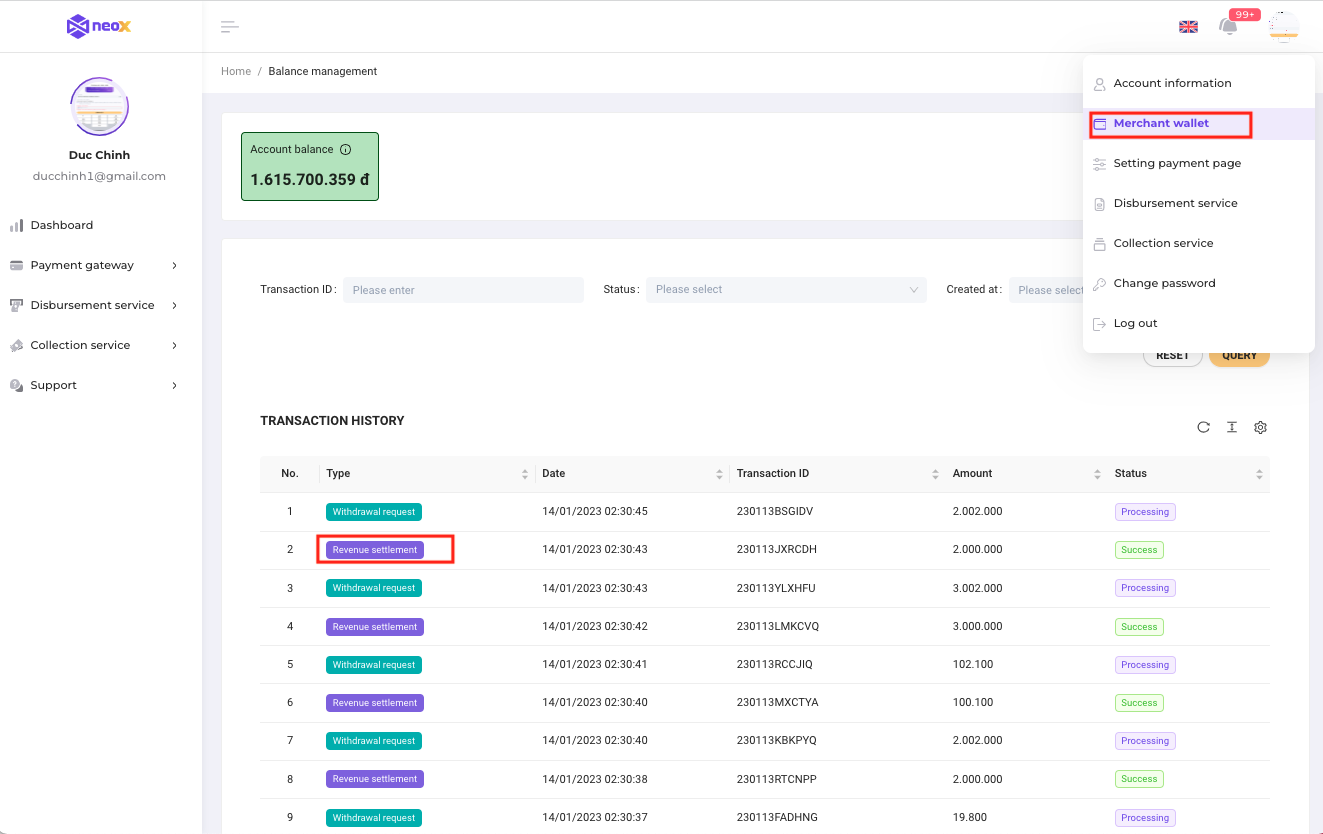
Task: Refresh the transaction history table
Action: [1204, 428]
